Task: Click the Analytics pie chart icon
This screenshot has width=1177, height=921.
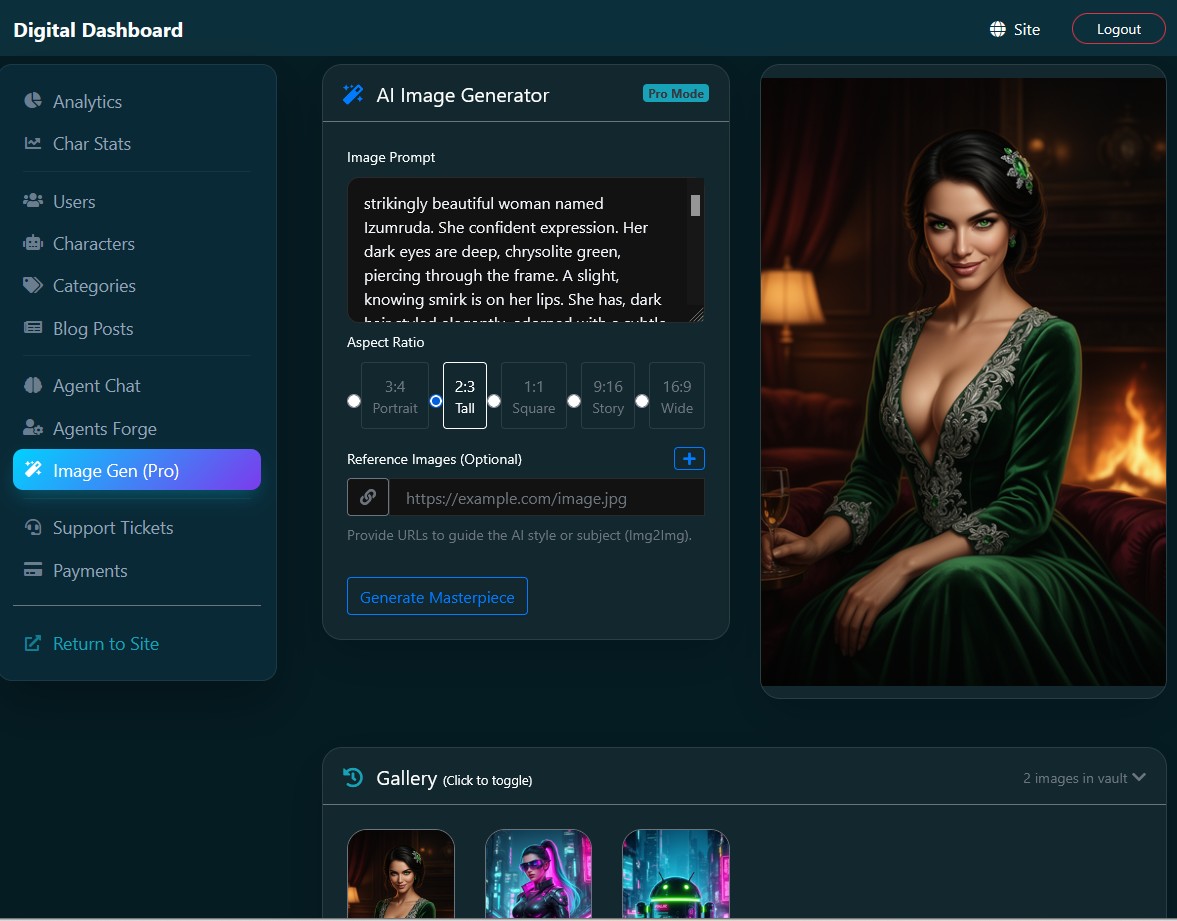Action: click(x=33, y=101)
